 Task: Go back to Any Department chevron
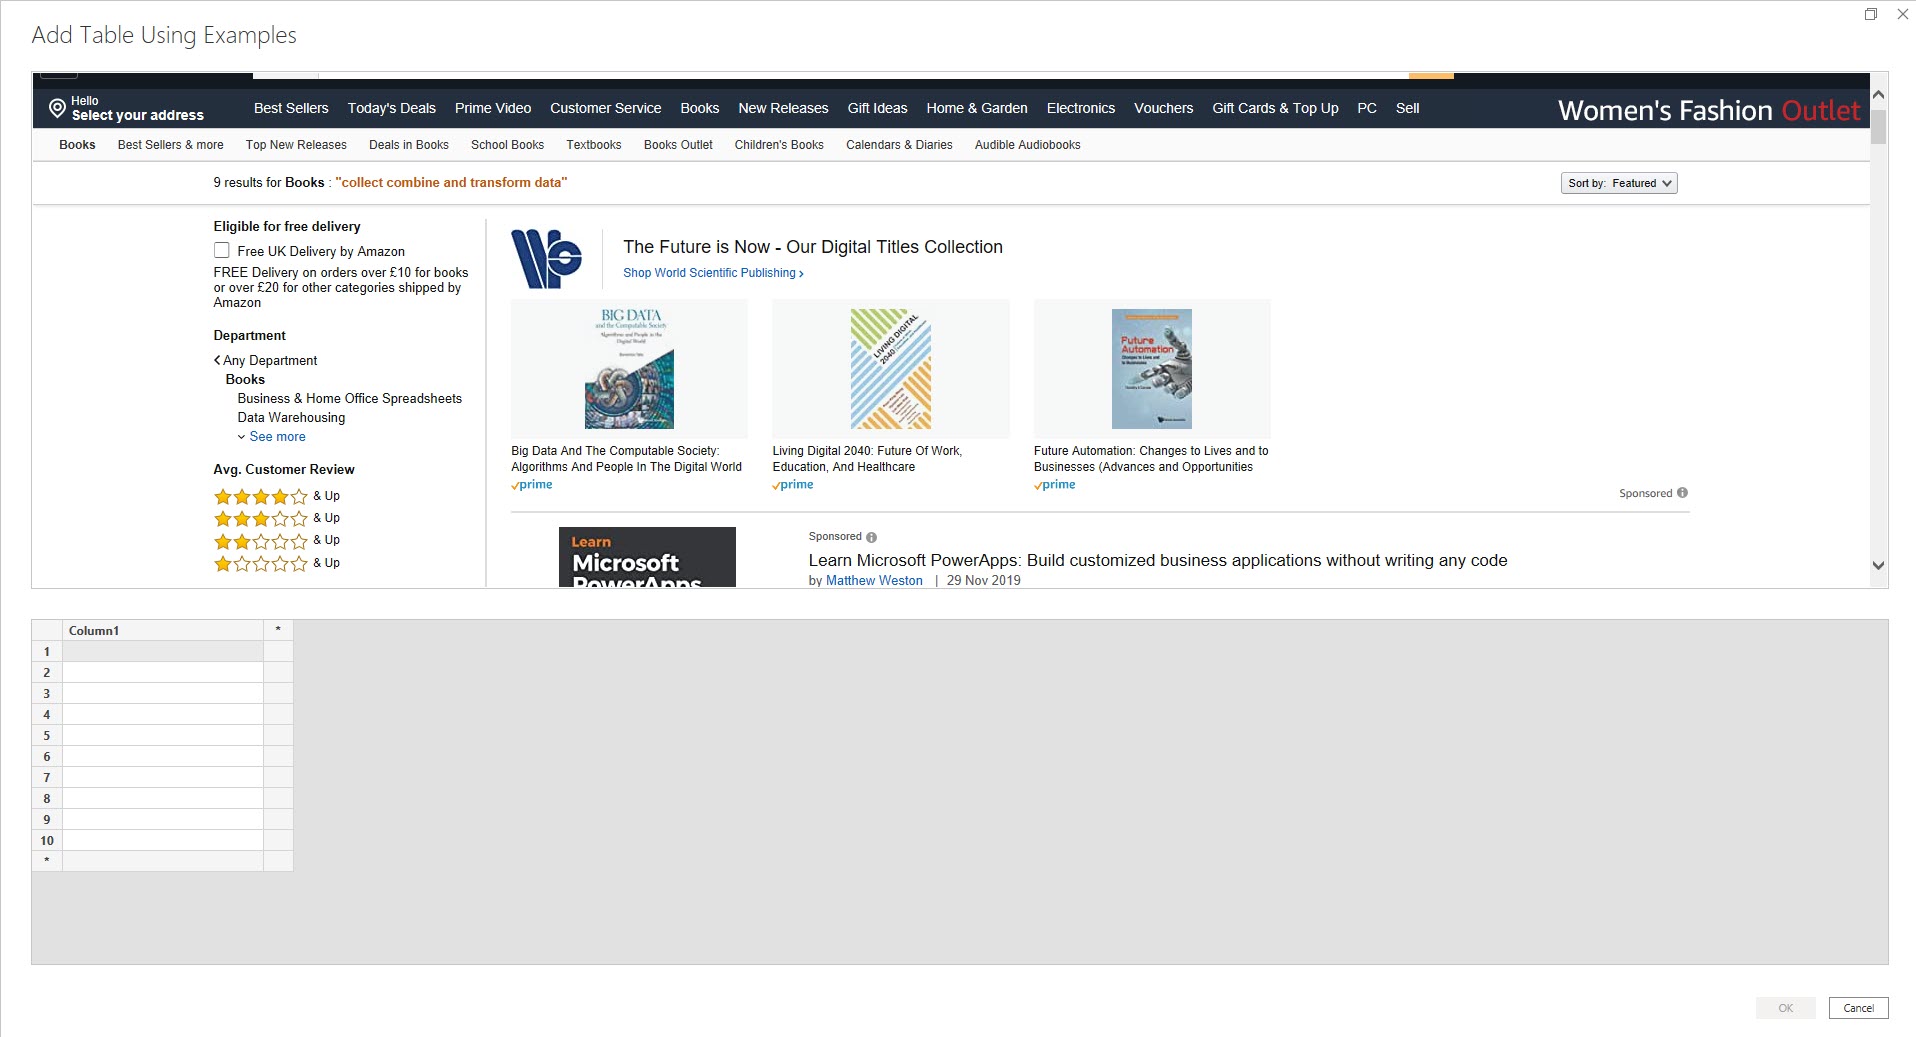pyautogui.click(x=217, y=360)
